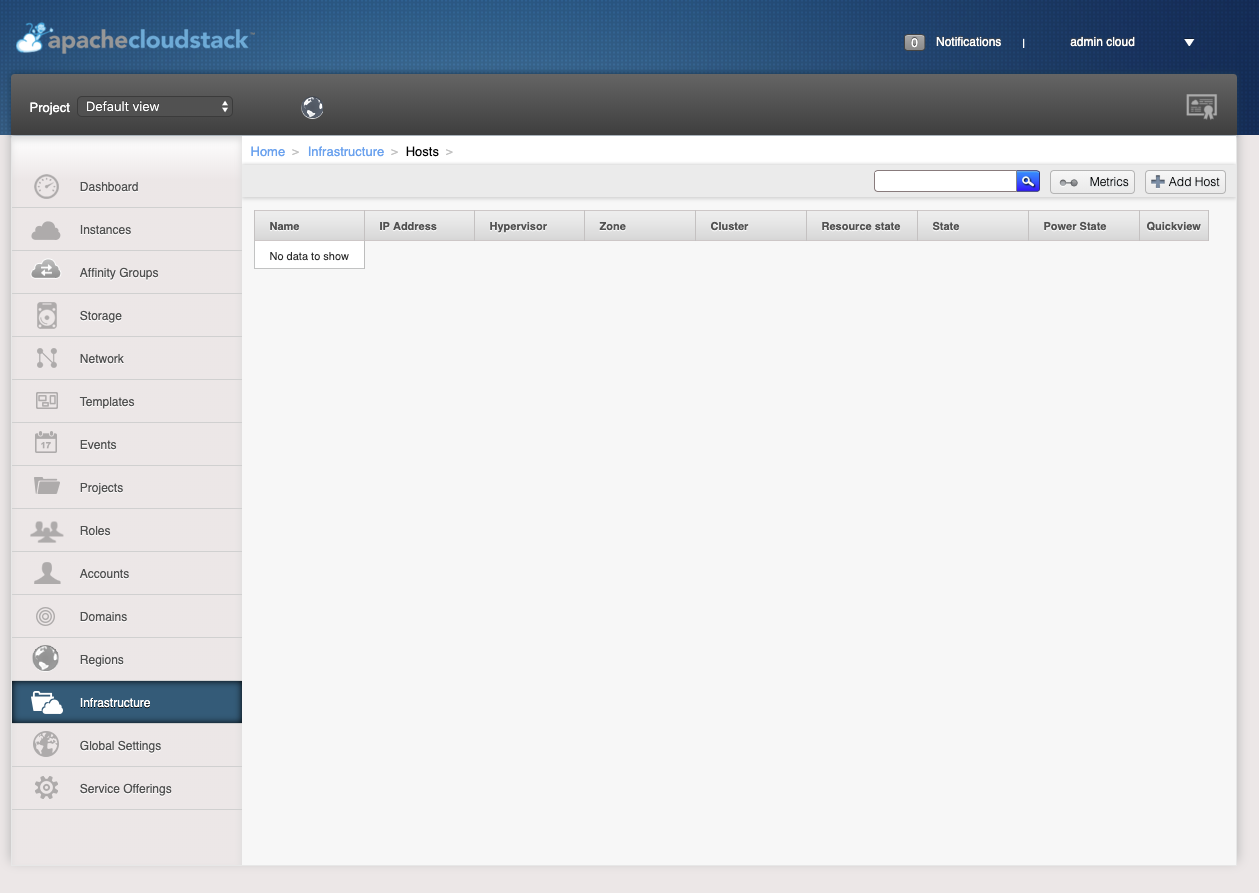Go to Regions in the sidebar
1259x893 pixels.
(127, 660)
